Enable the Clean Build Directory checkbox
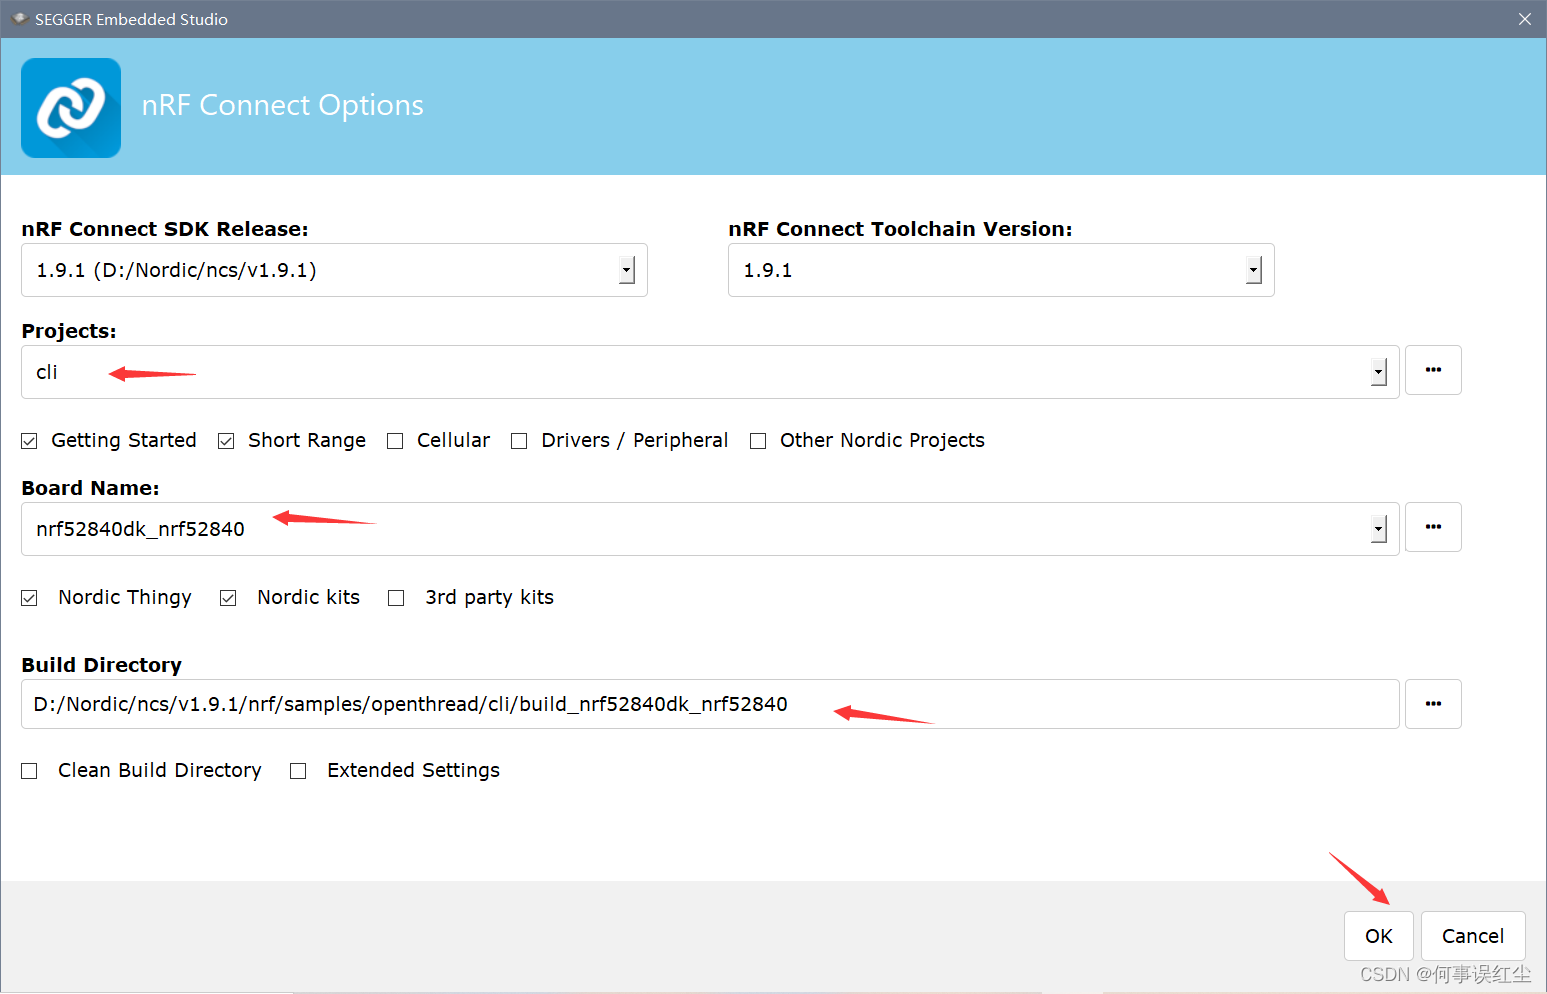The image size is (1547, 994). coord(30,771)
